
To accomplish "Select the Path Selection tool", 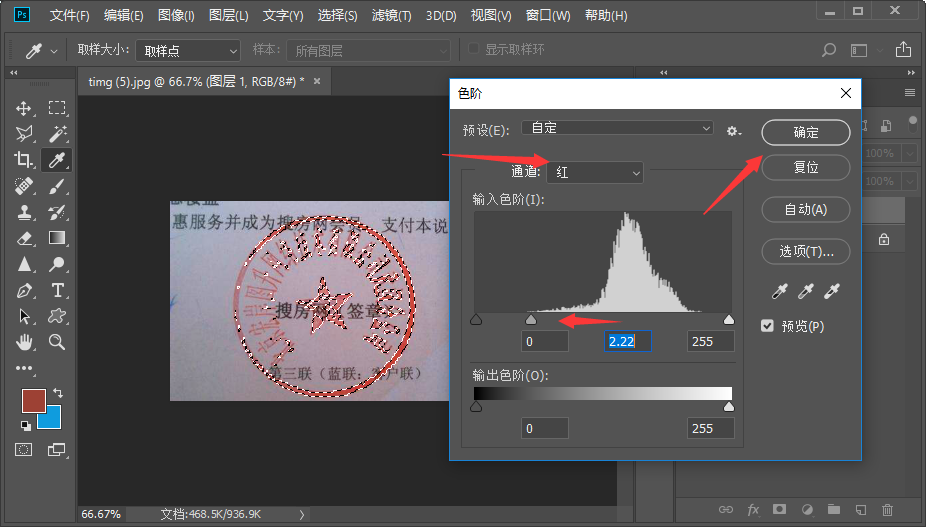I will tap(24, 316).
